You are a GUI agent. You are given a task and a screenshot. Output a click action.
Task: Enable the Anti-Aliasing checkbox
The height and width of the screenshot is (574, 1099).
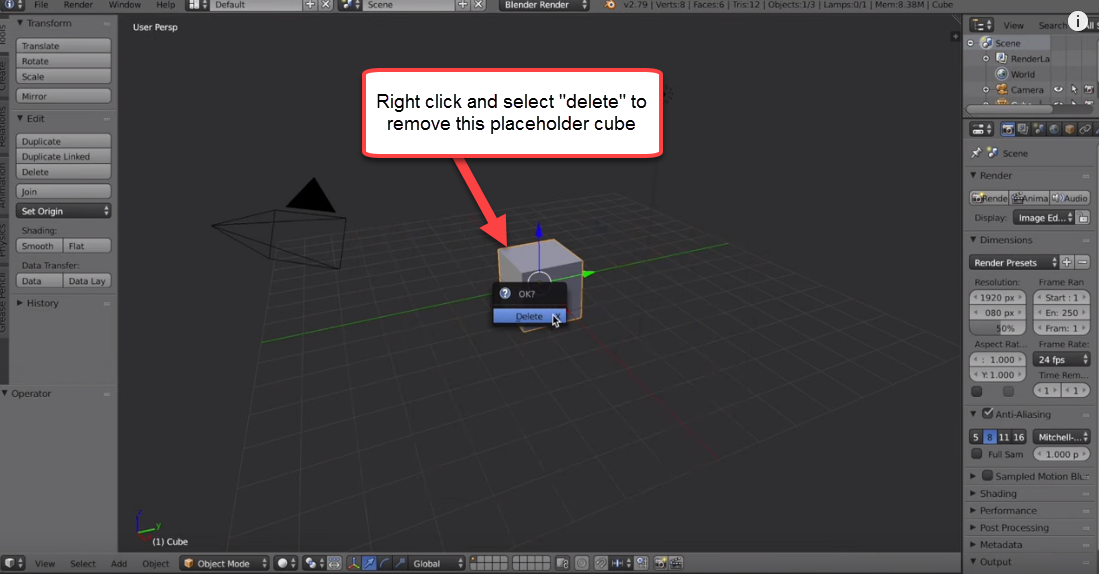(x=988, y=413)
